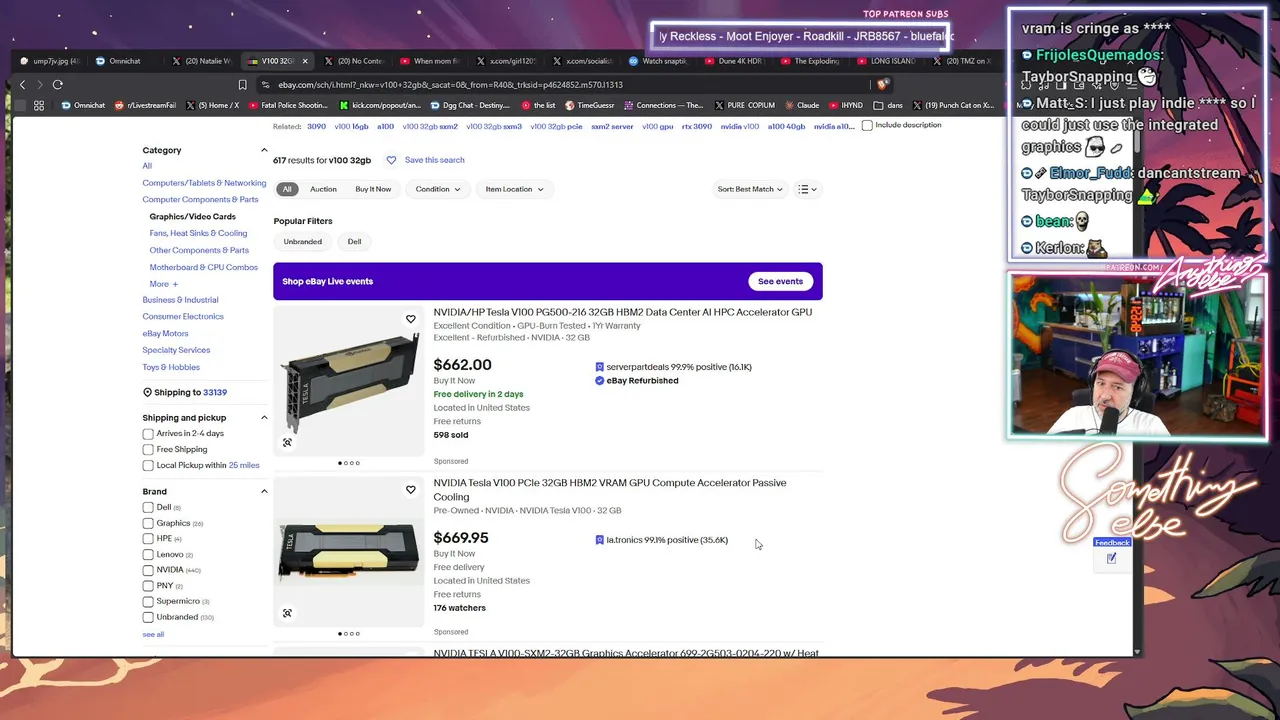Screen dimensions: 1280x720
Task: Open the apps grid icon in bookmarks bar
Action: click(39, 105)
